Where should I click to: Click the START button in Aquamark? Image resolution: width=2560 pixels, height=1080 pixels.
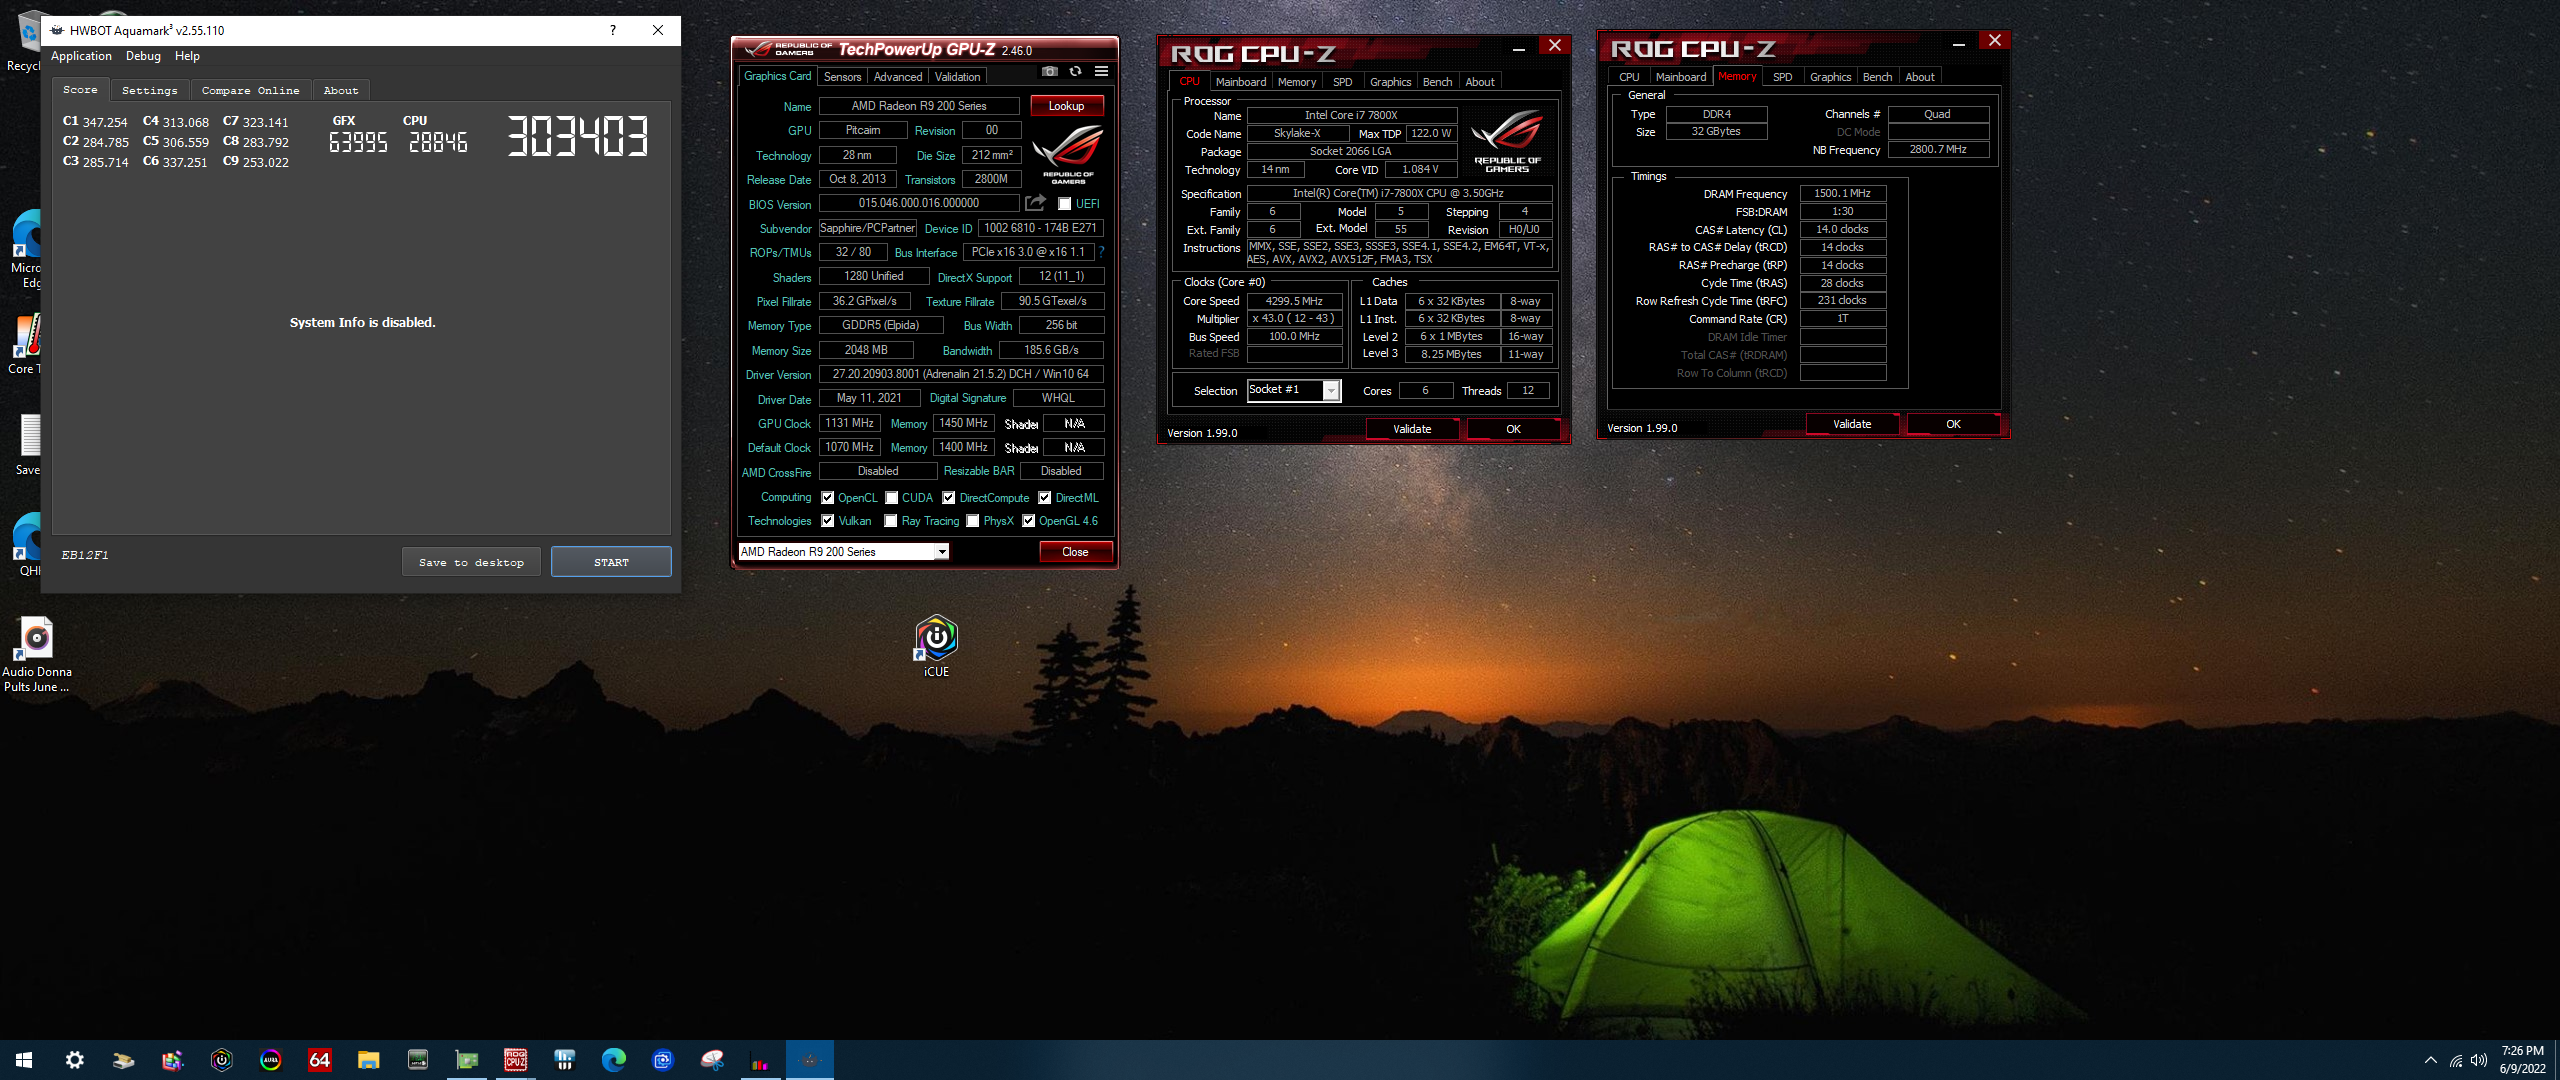[x=611, y=562]
